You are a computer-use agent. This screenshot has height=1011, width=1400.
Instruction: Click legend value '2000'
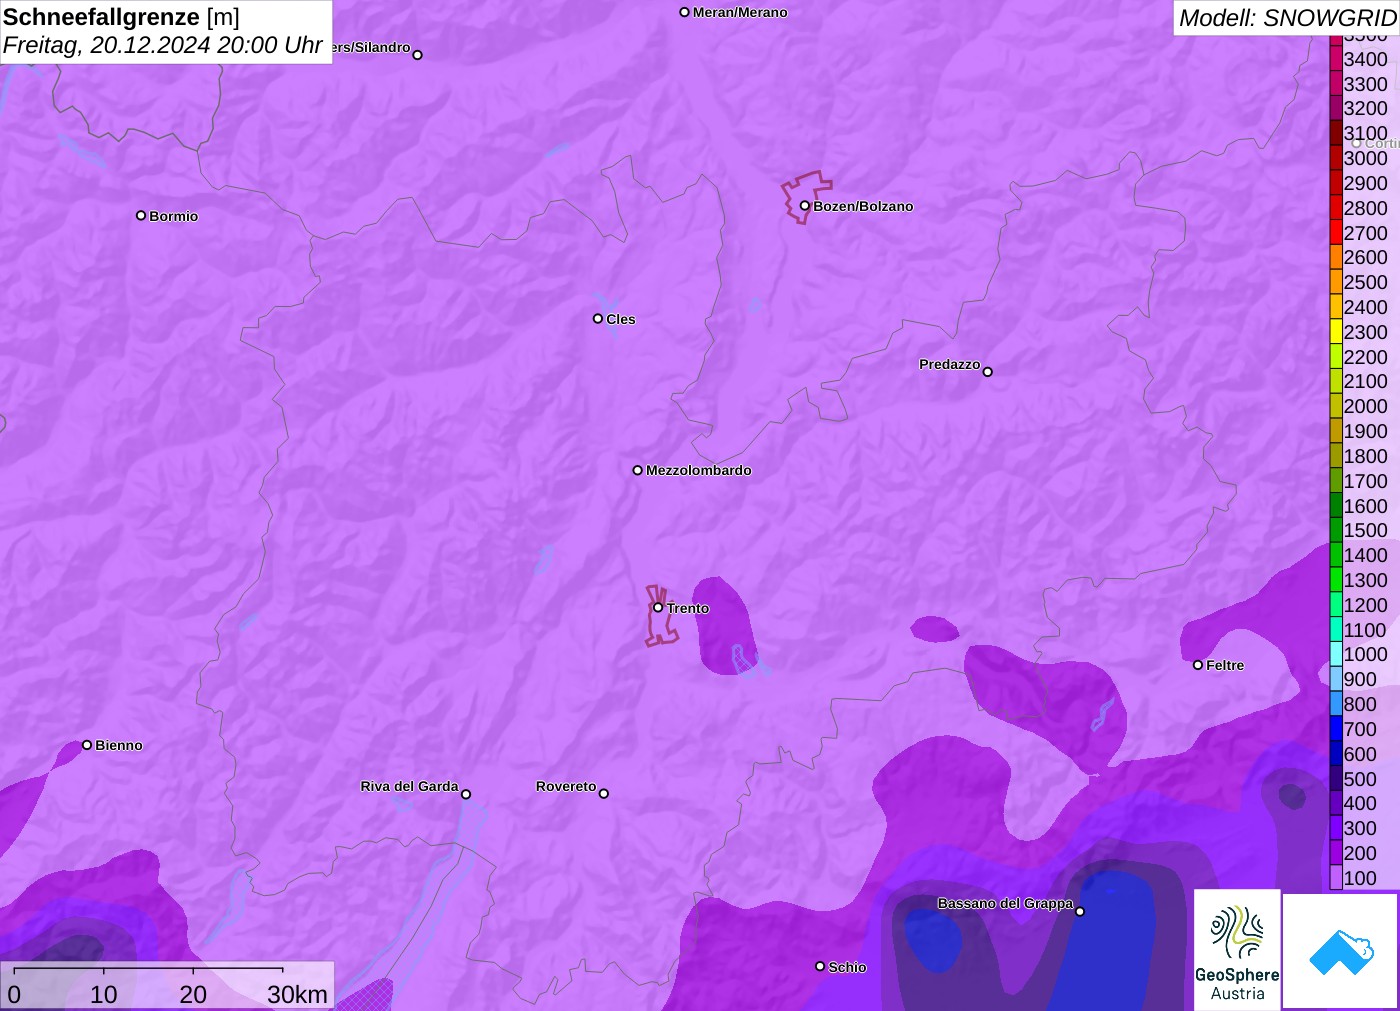tap(1365, 406)
